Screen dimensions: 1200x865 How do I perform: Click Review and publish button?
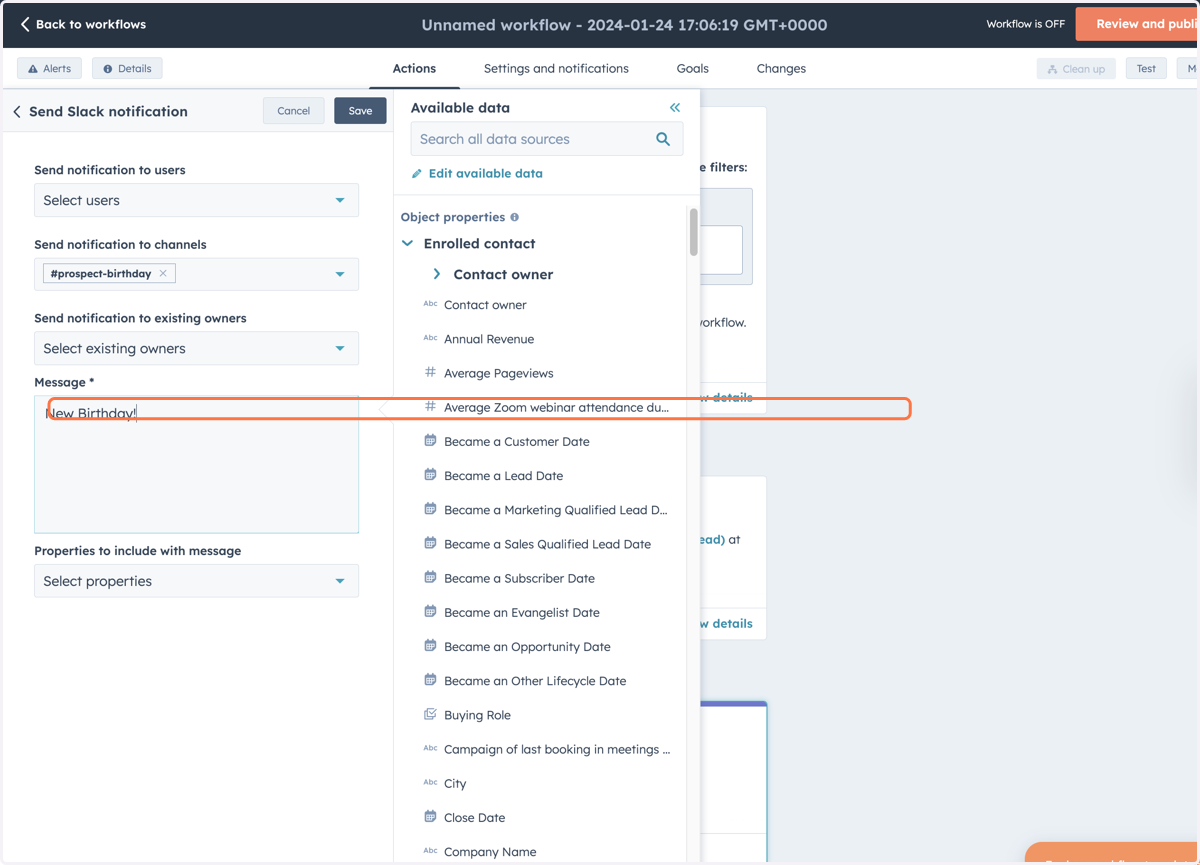pyautogui.click(x=1138, y=24)
